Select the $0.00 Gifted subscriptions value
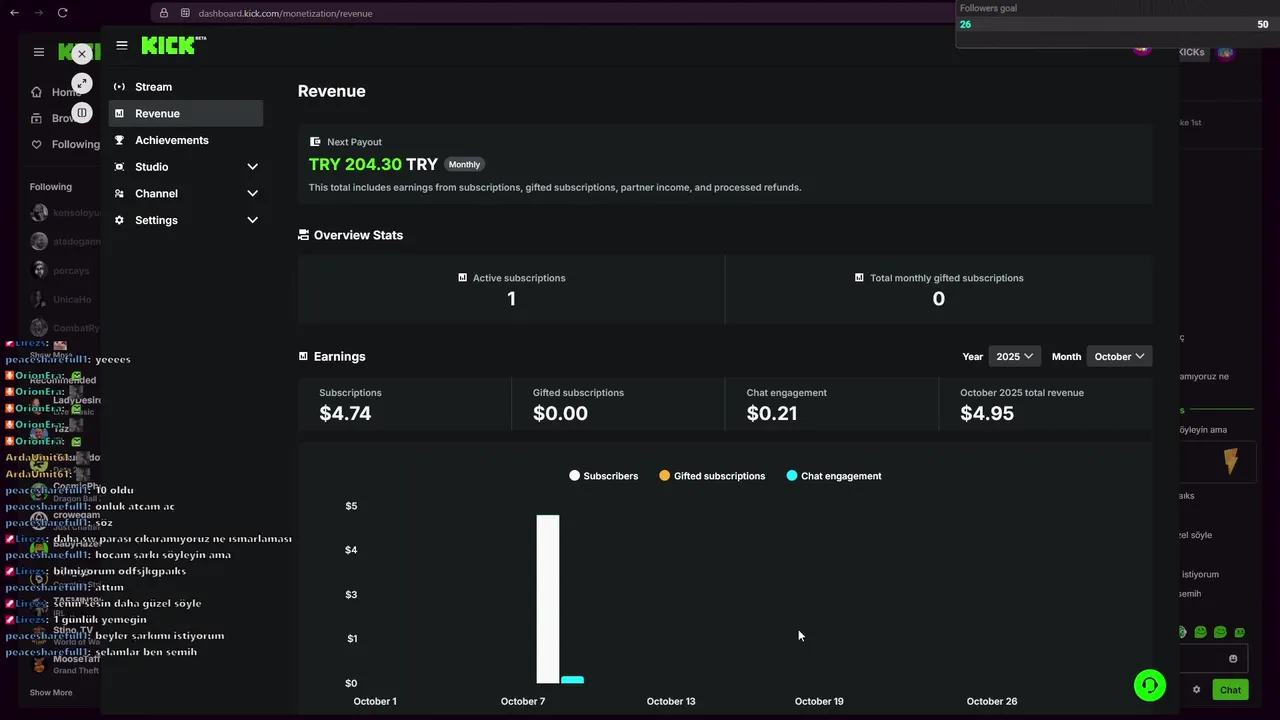Viewport: 1280px width, 720px height. pyautogui.click(x=560, y=413)
